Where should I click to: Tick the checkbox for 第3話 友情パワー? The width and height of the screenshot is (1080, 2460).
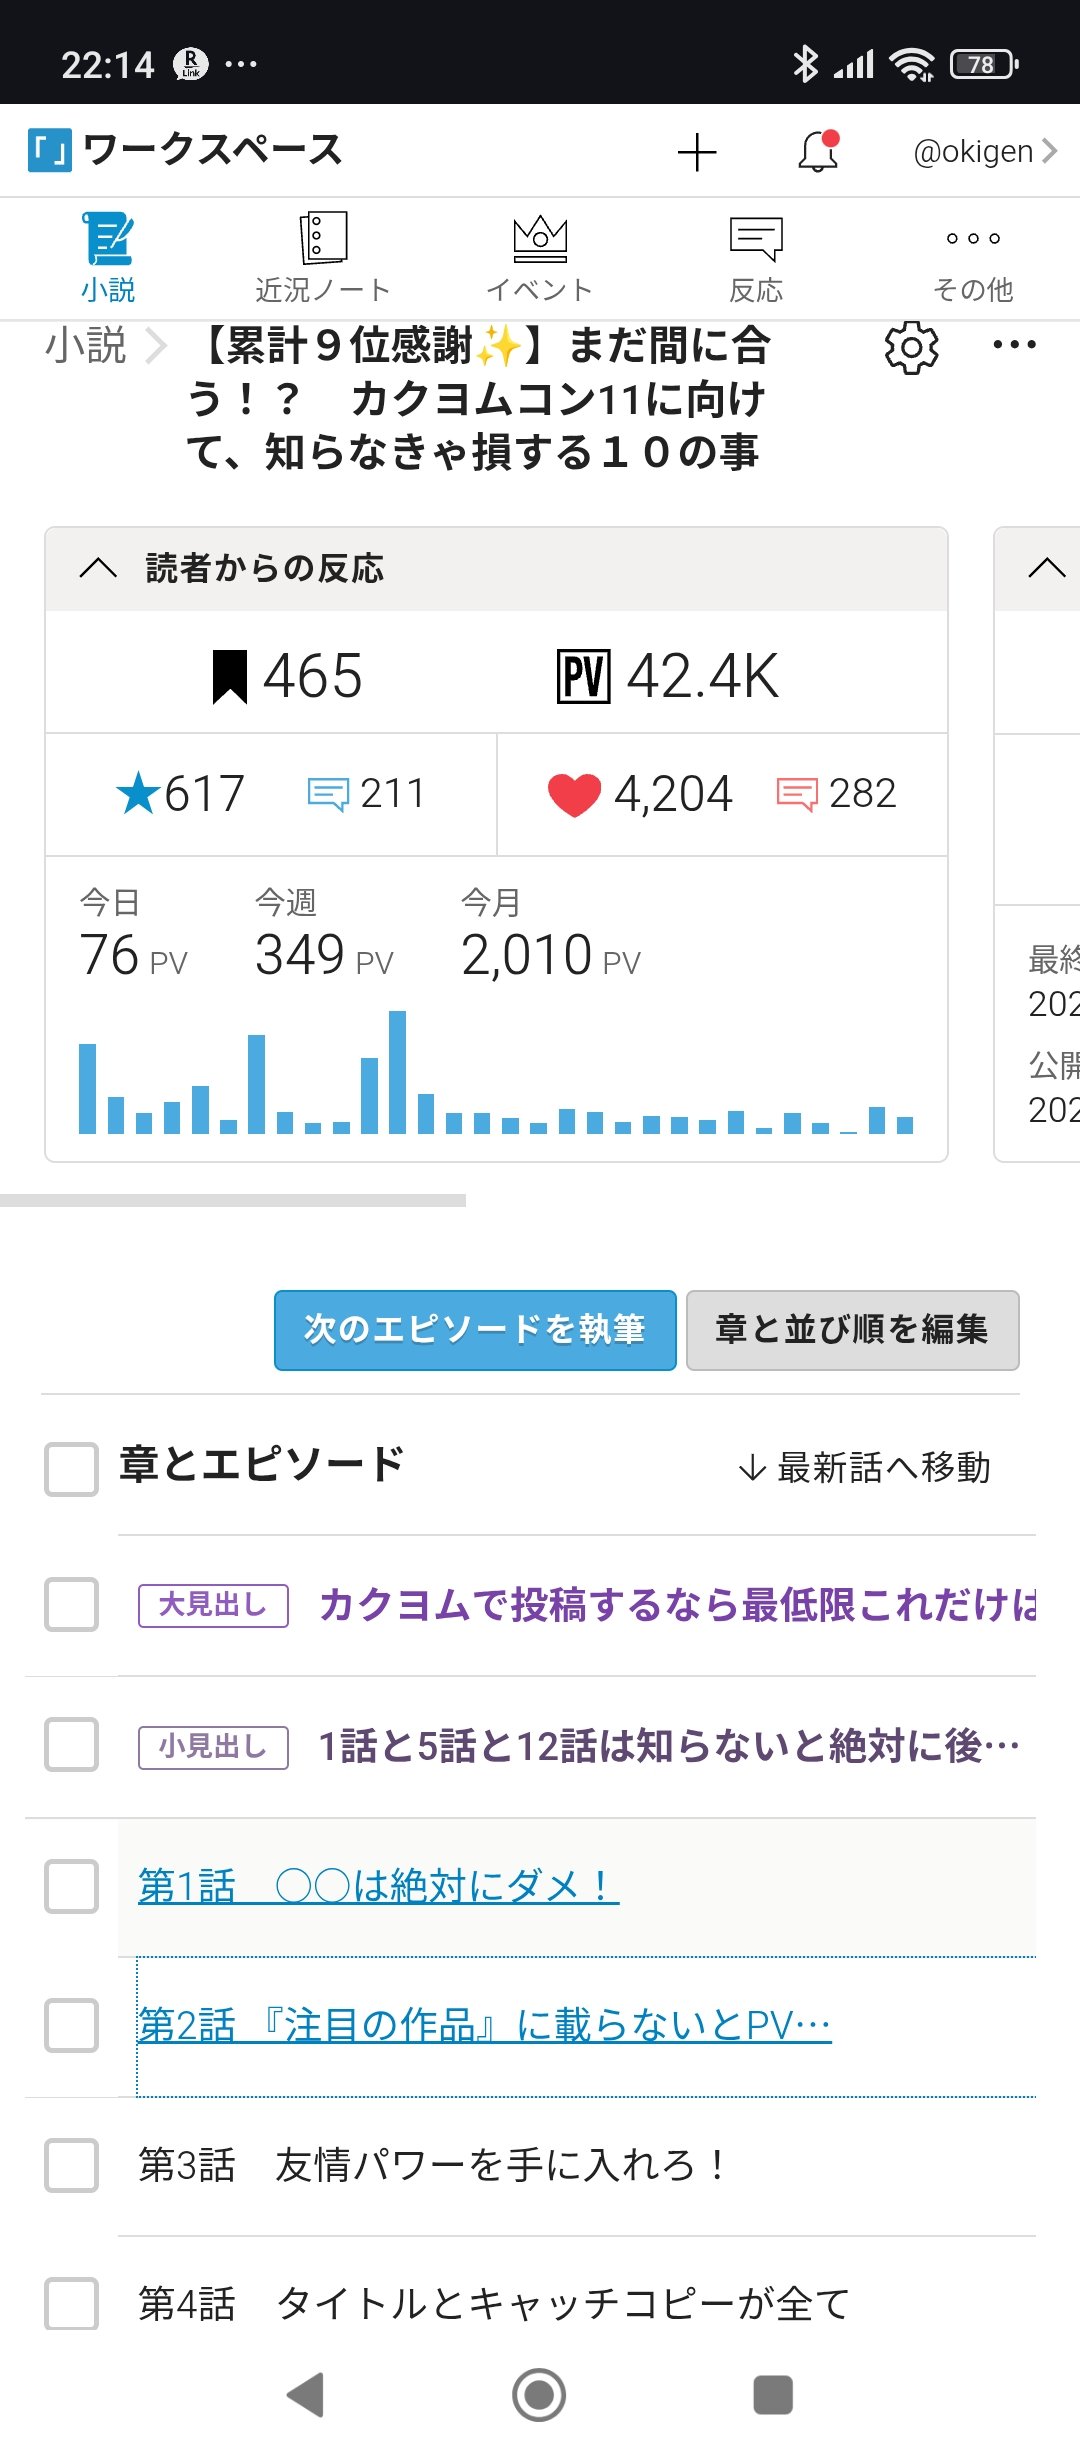(71, 2165)
